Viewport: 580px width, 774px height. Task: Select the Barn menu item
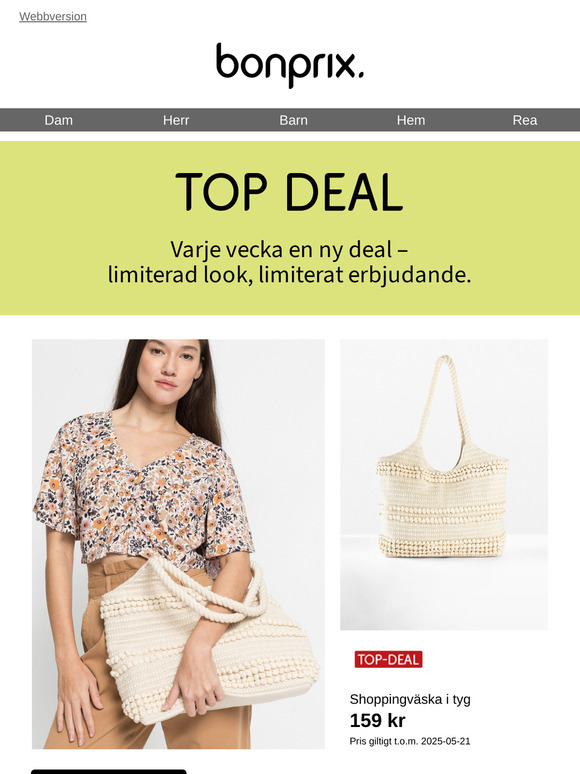[x=294, y=120]
